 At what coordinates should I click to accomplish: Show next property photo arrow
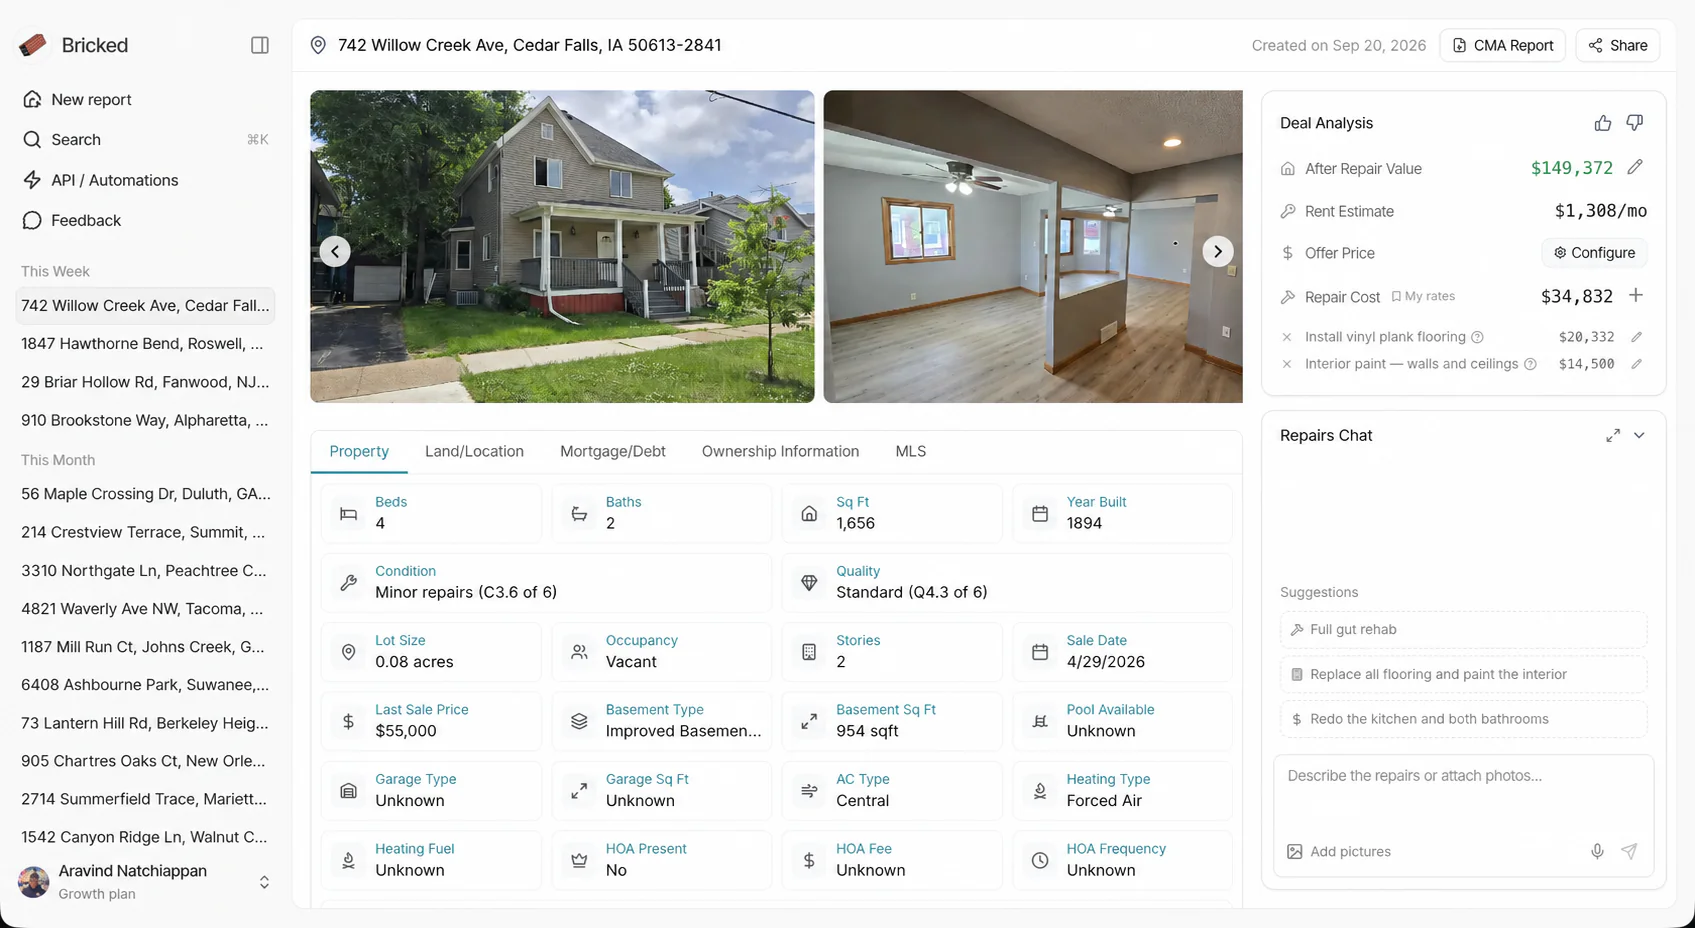coord(1217,251)
